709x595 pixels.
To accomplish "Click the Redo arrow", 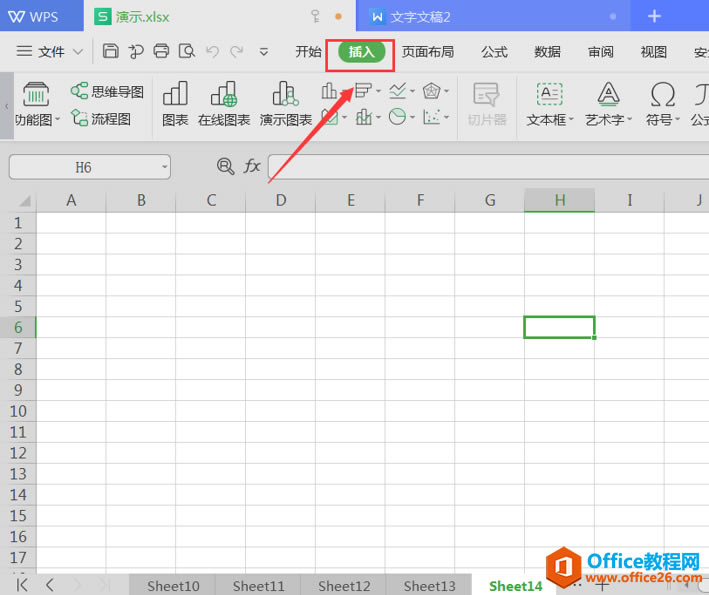I will pos(236,52).
